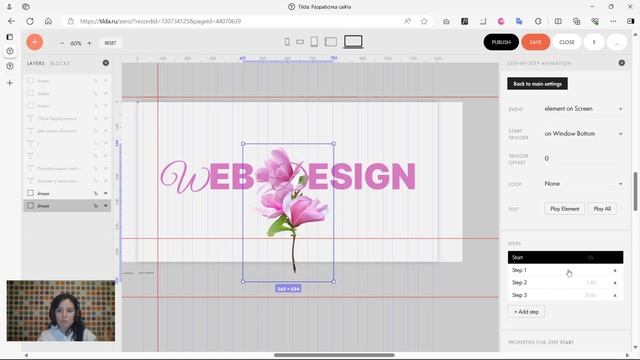This screenshot has width=640, height=360.
Task: Click the orange SAVE button
Action: 536,42
